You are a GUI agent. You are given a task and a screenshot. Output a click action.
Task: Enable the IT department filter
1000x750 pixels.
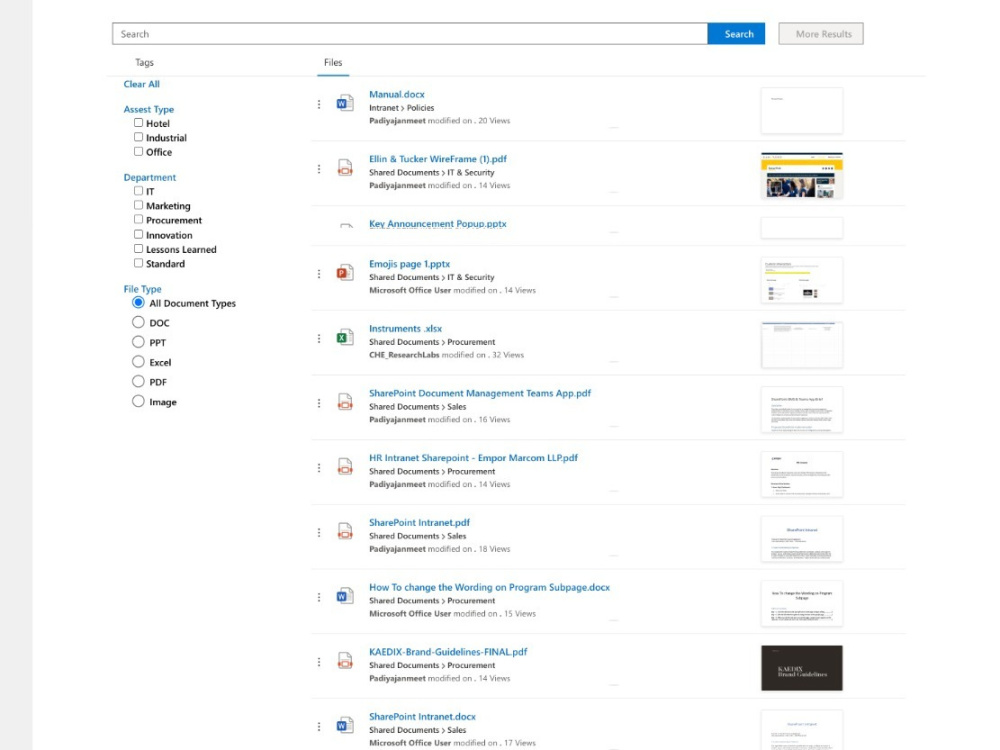click(x=138, y=191)
